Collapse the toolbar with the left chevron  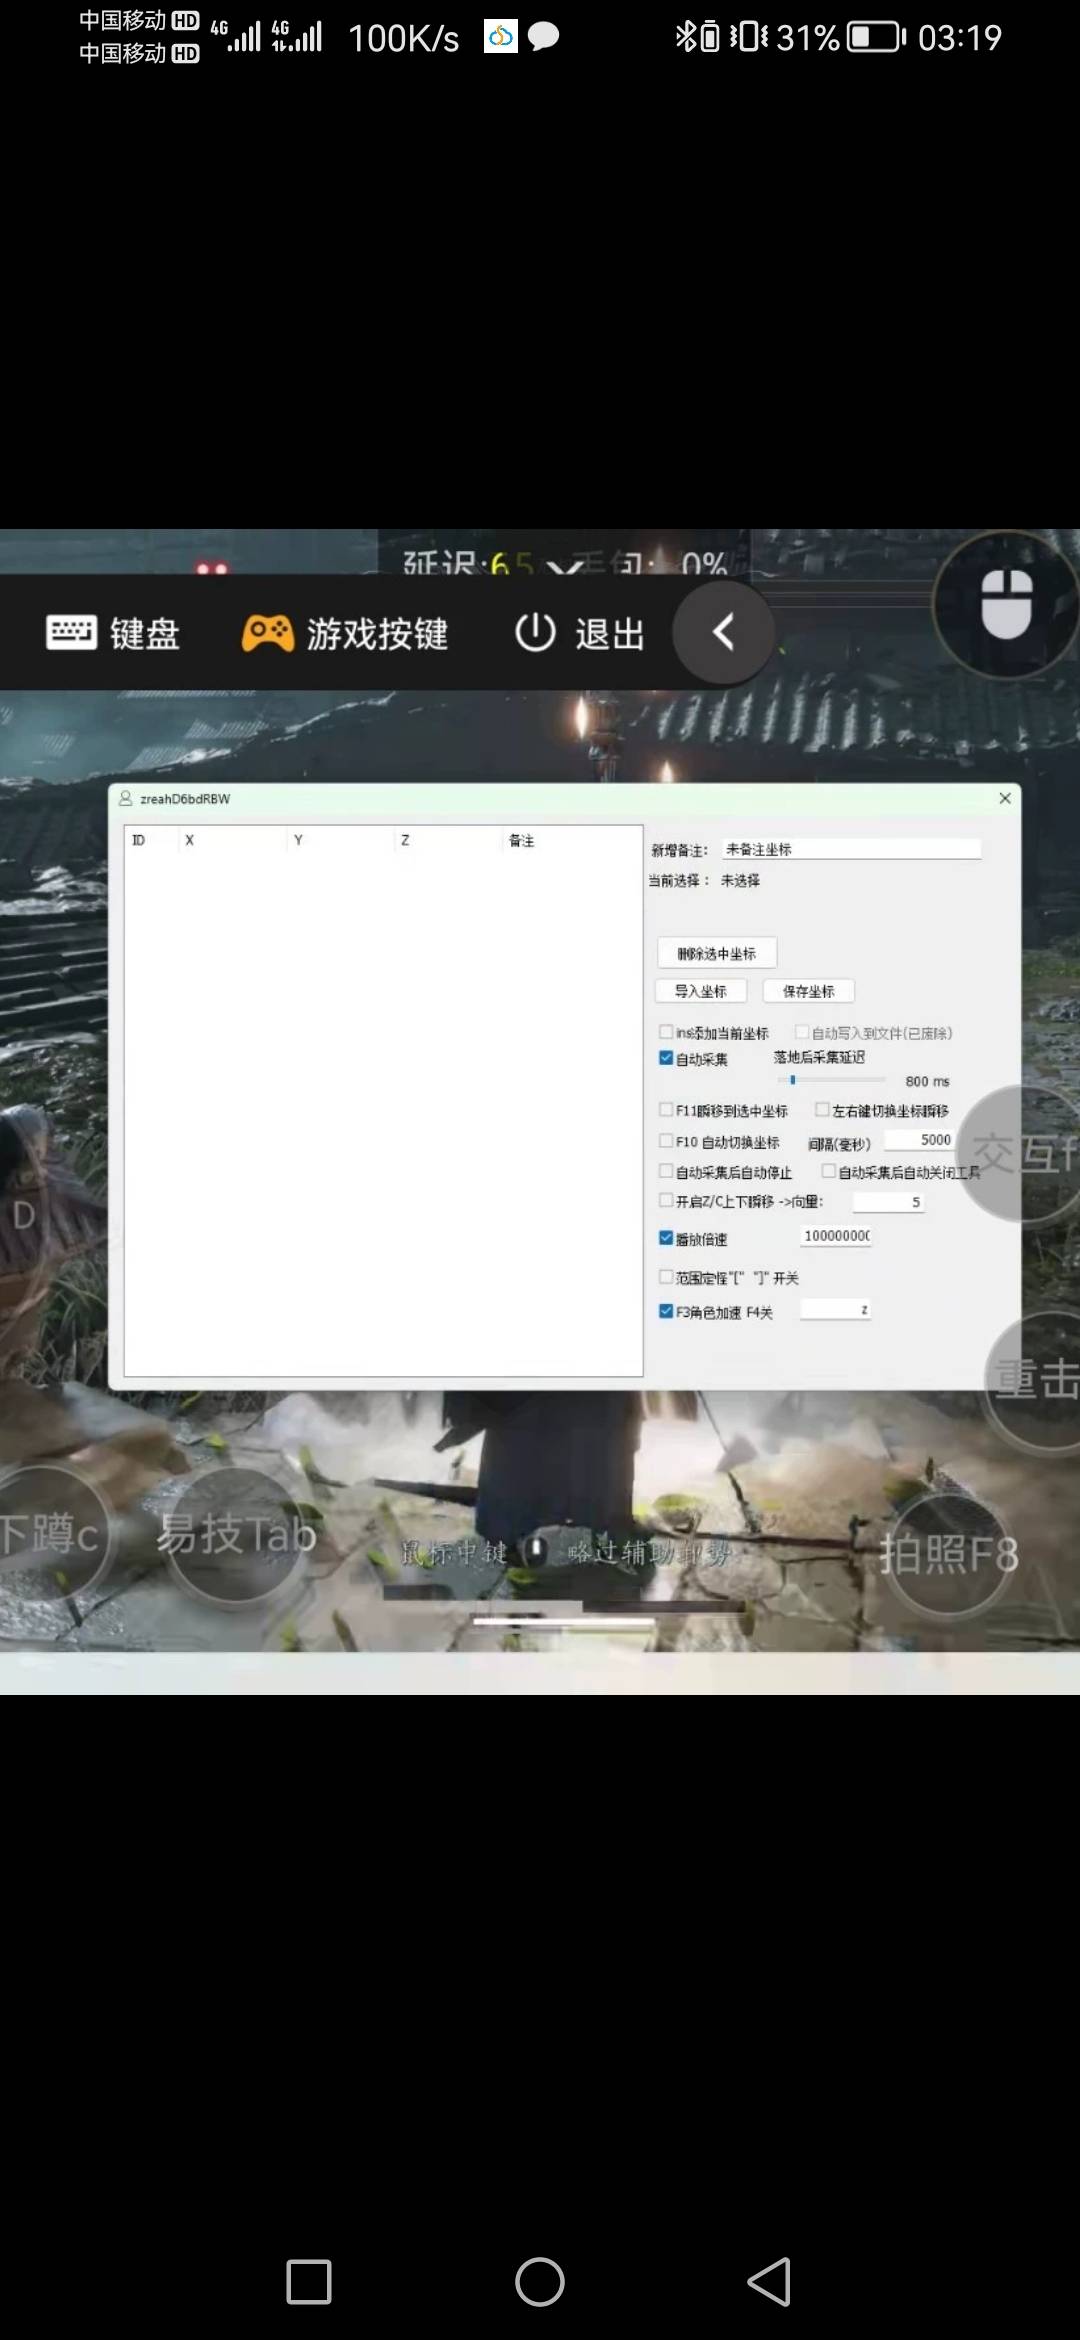tap(723, 632)
